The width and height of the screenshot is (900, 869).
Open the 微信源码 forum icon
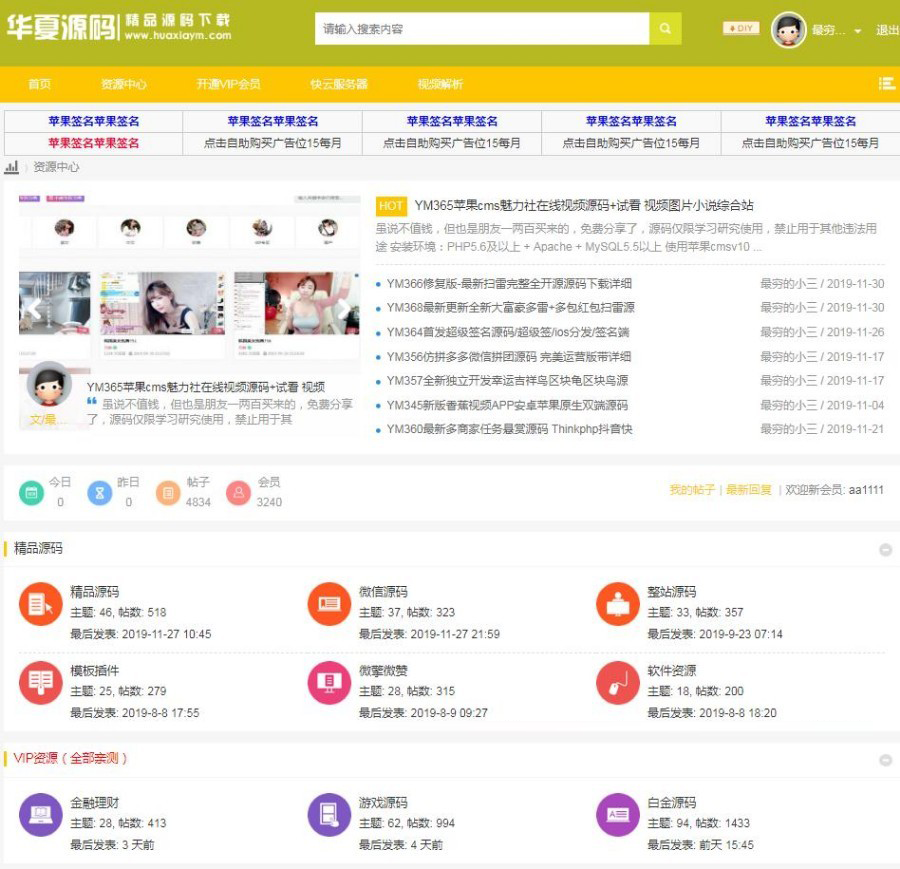[329, 604]
